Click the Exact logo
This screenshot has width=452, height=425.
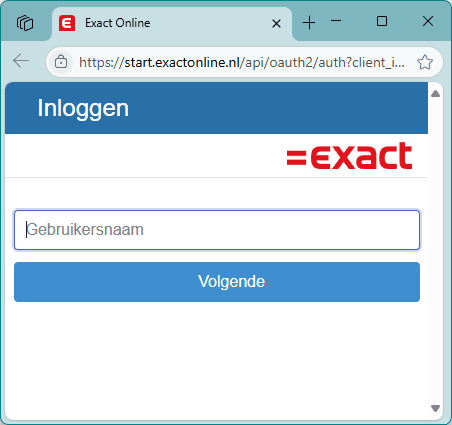click(349, 156)
